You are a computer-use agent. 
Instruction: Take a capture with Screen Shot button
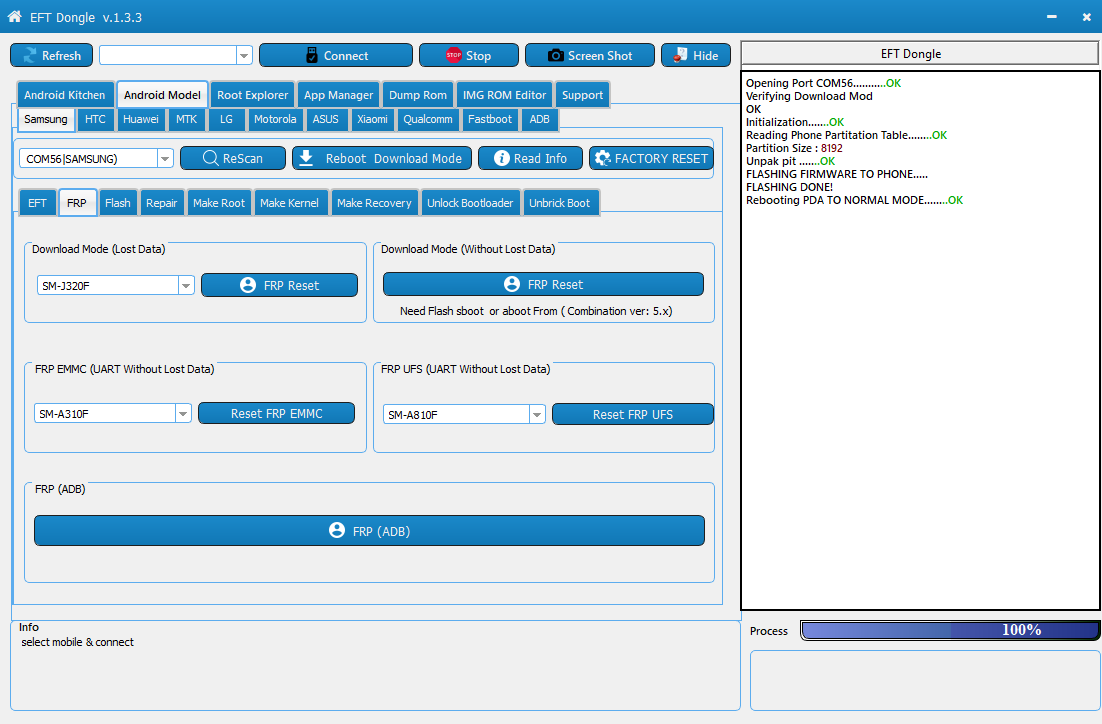590,56
